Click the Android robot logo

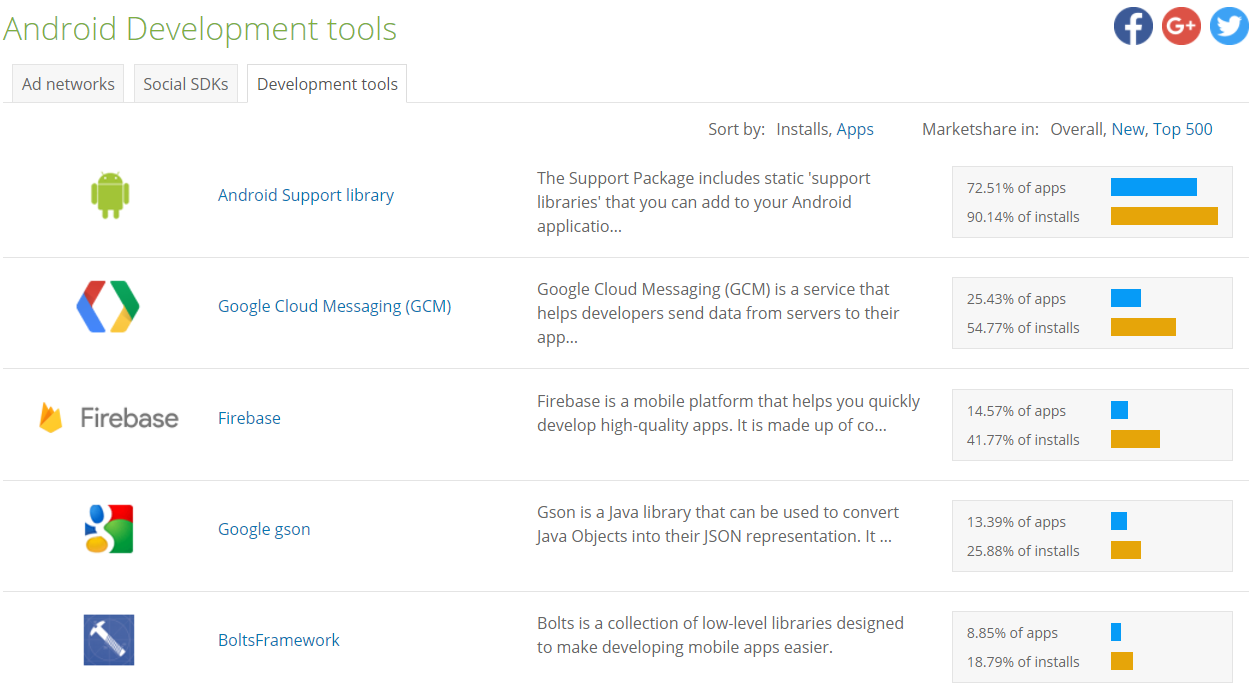109,195
